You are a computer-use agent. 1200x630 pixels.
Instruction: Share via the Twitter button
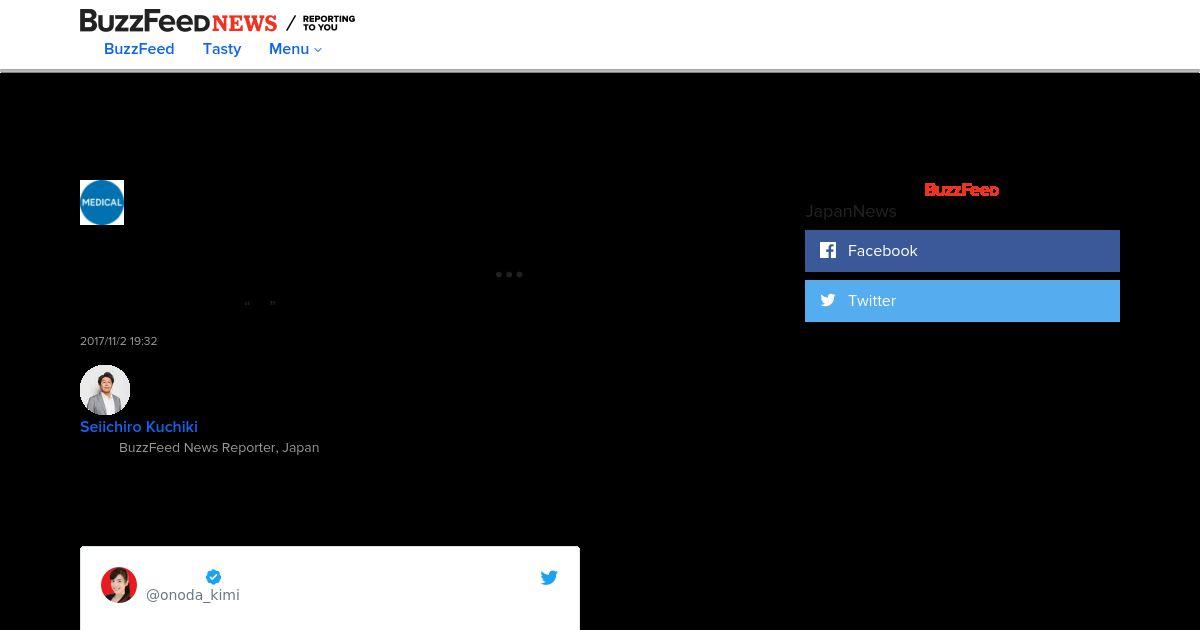tap(962, 301)
